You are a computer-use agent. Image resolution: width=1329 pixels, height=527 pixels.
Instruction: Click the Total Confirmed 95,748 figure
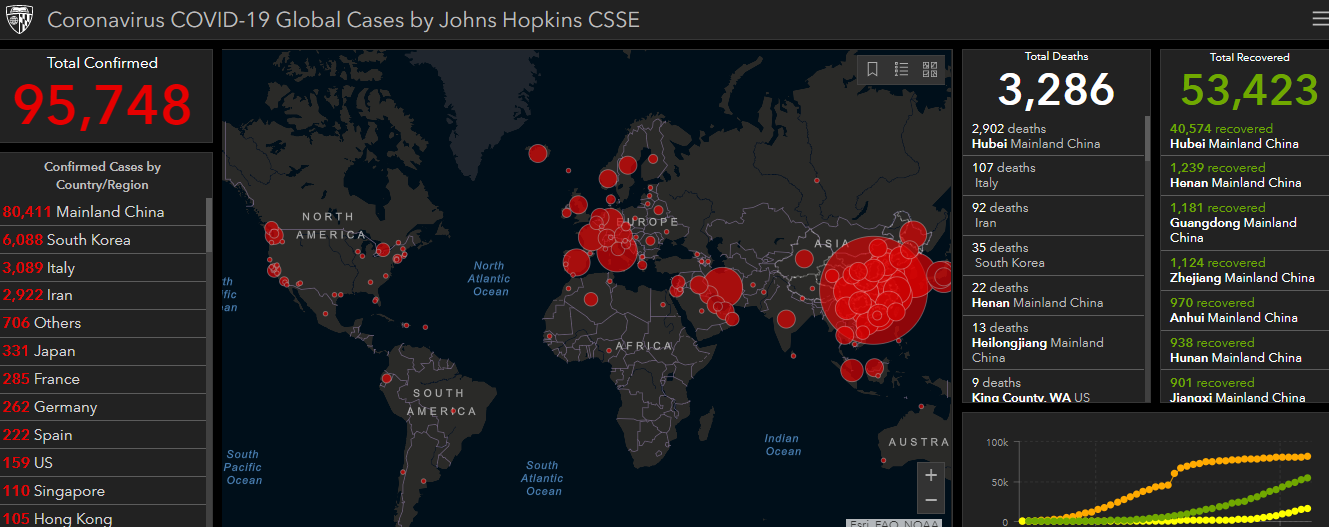(x=102, y=104)
